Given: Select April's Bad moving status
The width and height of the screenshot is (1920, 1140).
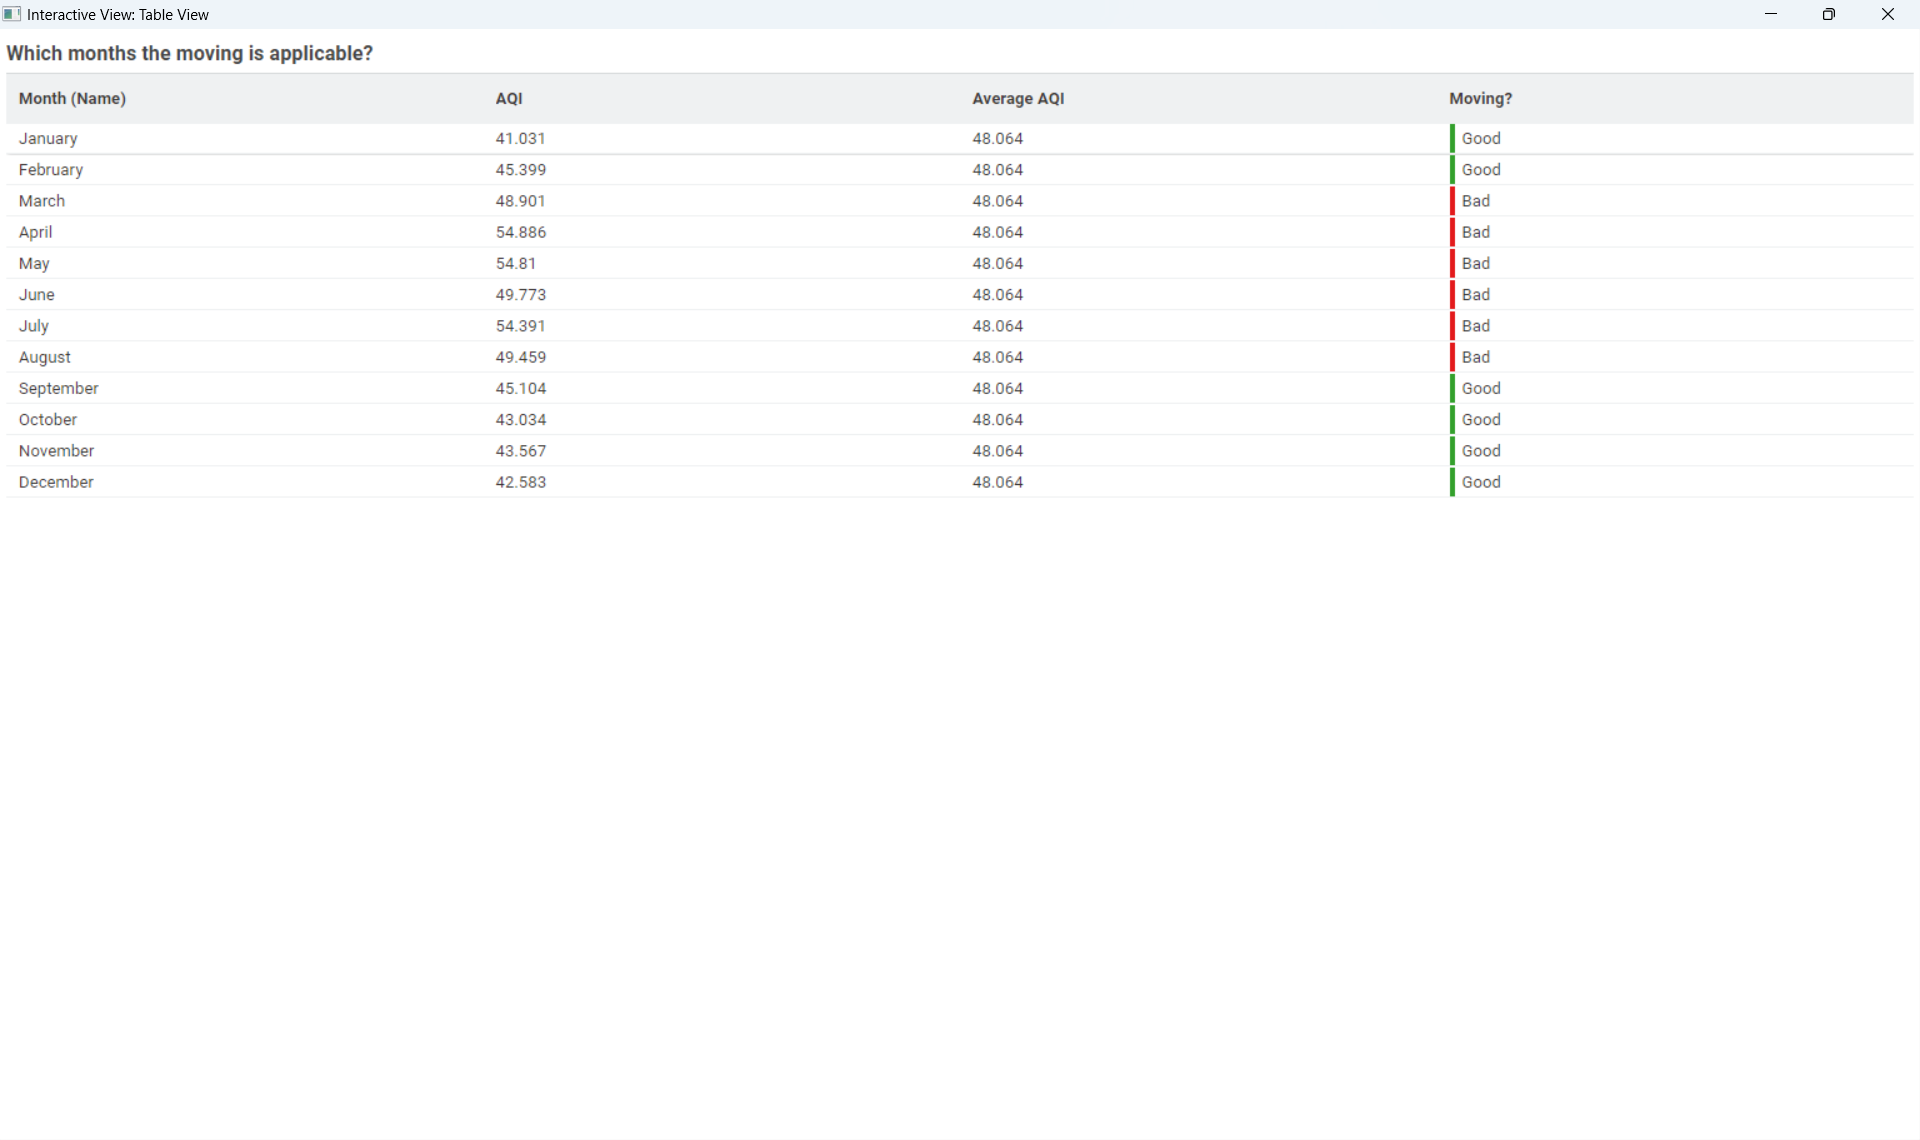Looking at the screenshot, I should click(x=1475, y=232).
